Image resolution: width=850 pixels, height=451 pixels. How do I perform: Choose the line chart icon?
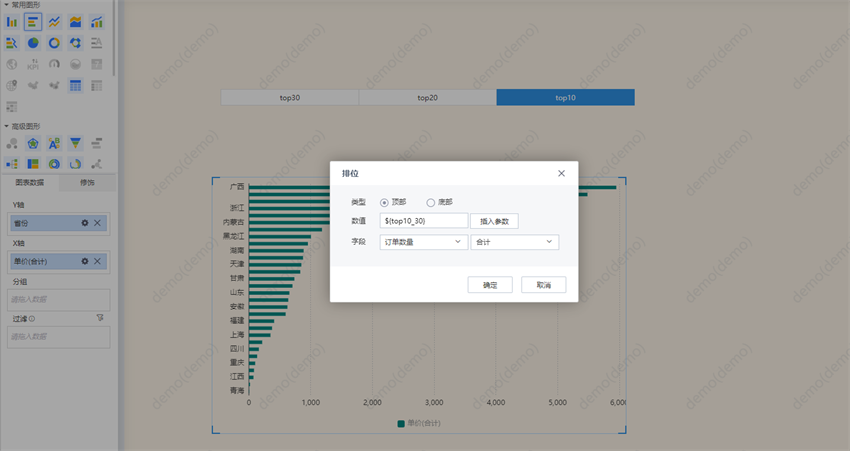pos(54,22)
